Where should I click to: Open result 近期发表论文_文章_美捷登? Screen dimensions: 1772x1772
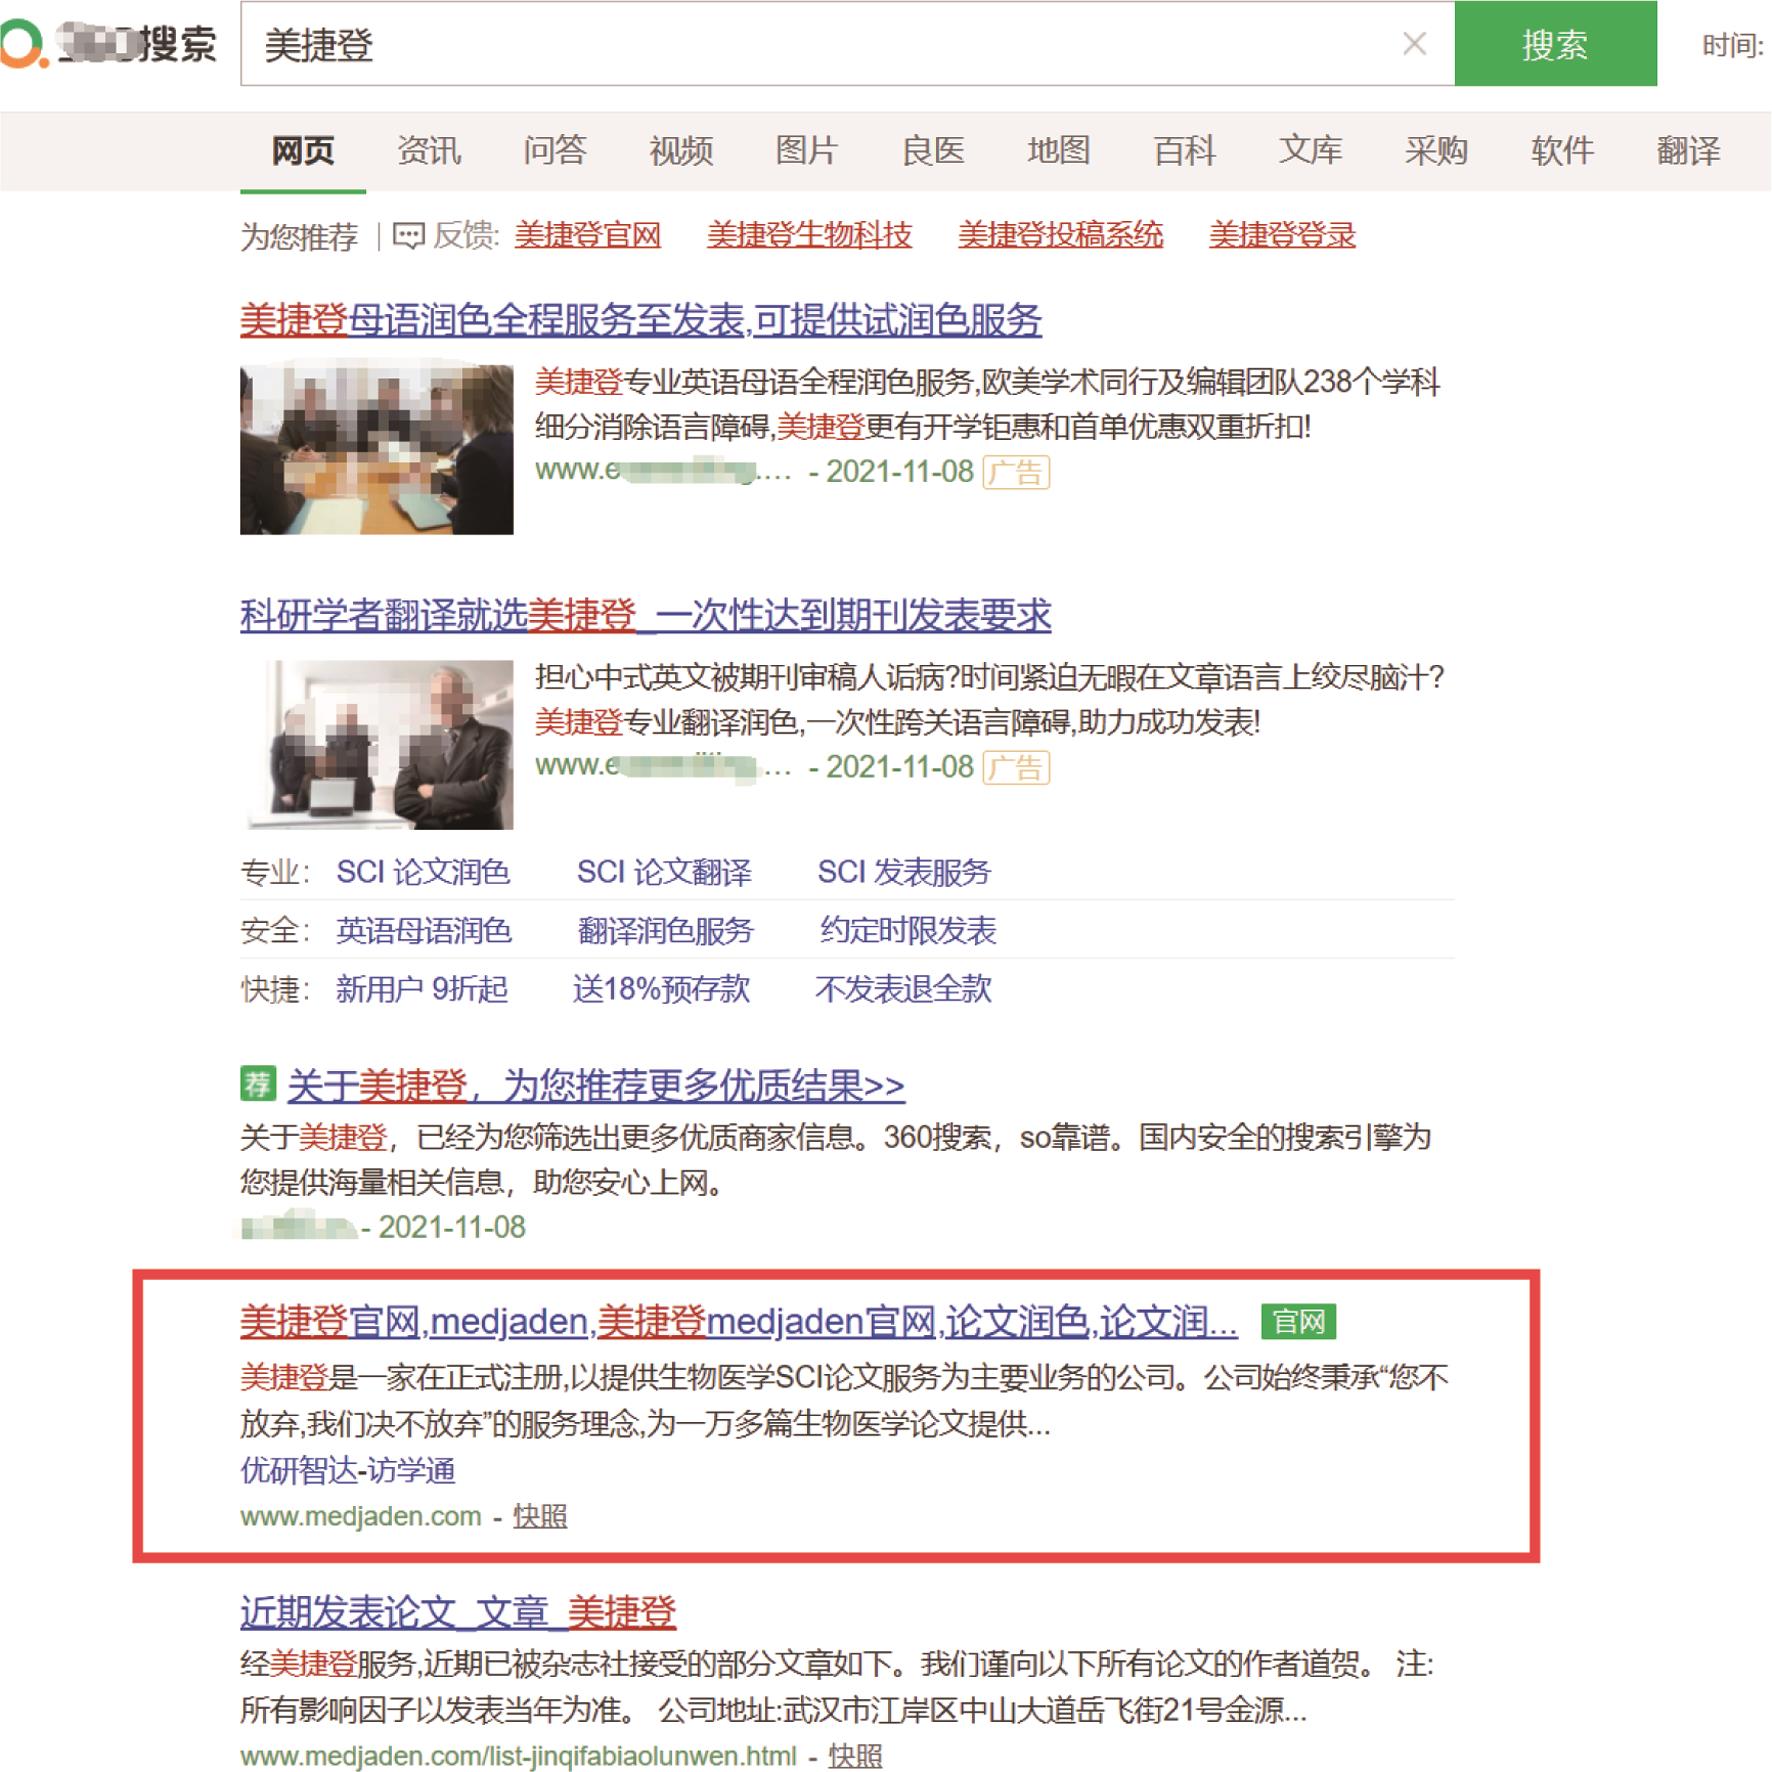(458, 1612)
